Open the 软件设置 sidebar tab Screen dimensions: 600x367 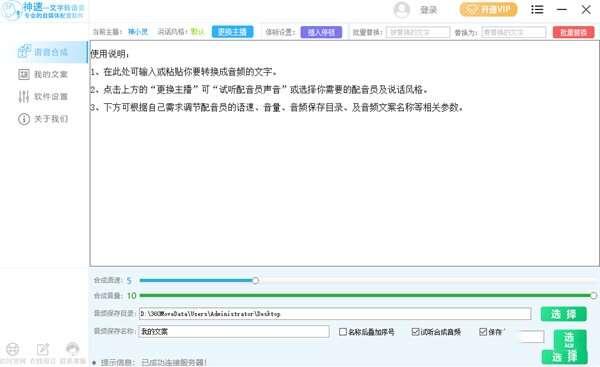click(44, 96)
